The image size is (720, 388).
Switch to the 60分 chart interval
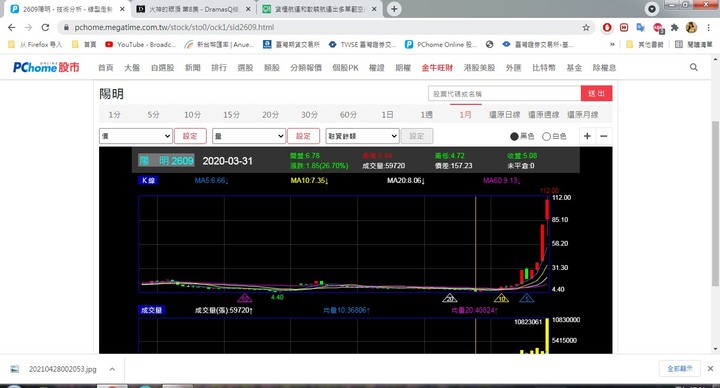[348, 115]
